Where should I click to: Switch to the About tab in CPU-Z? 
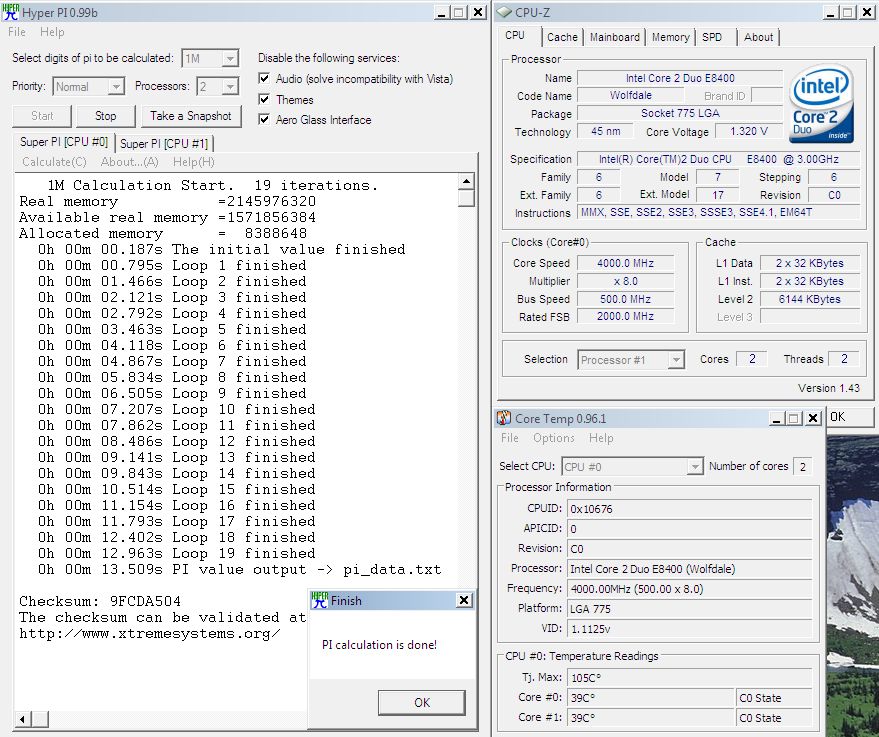(x=758, y=37)
